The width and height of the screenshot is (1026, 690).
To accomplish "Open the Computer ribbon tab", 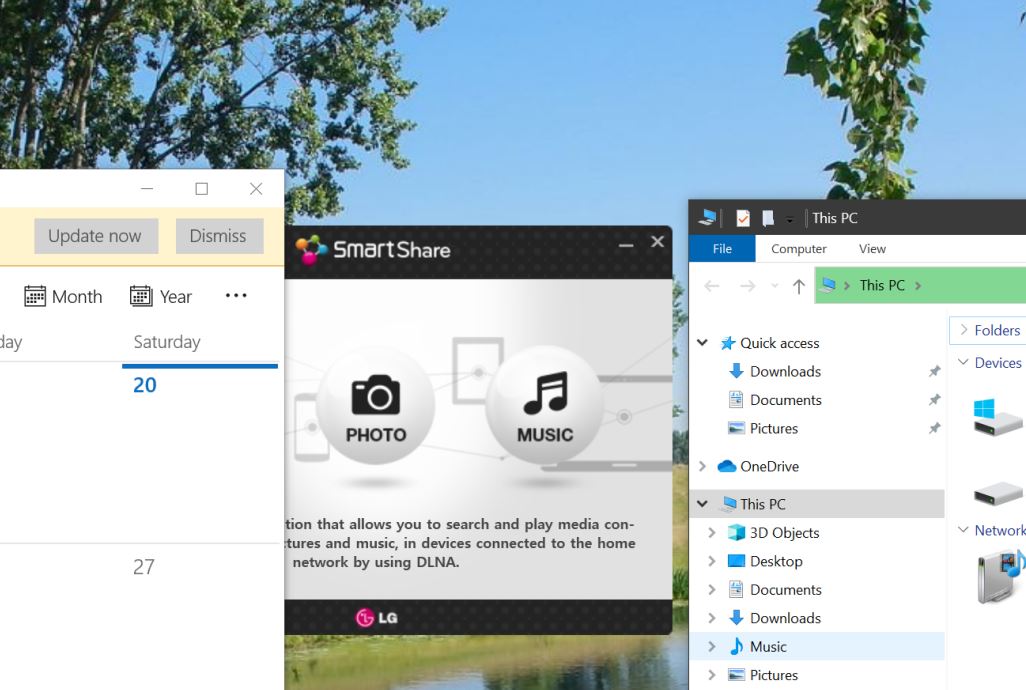I will coord(798,249).
